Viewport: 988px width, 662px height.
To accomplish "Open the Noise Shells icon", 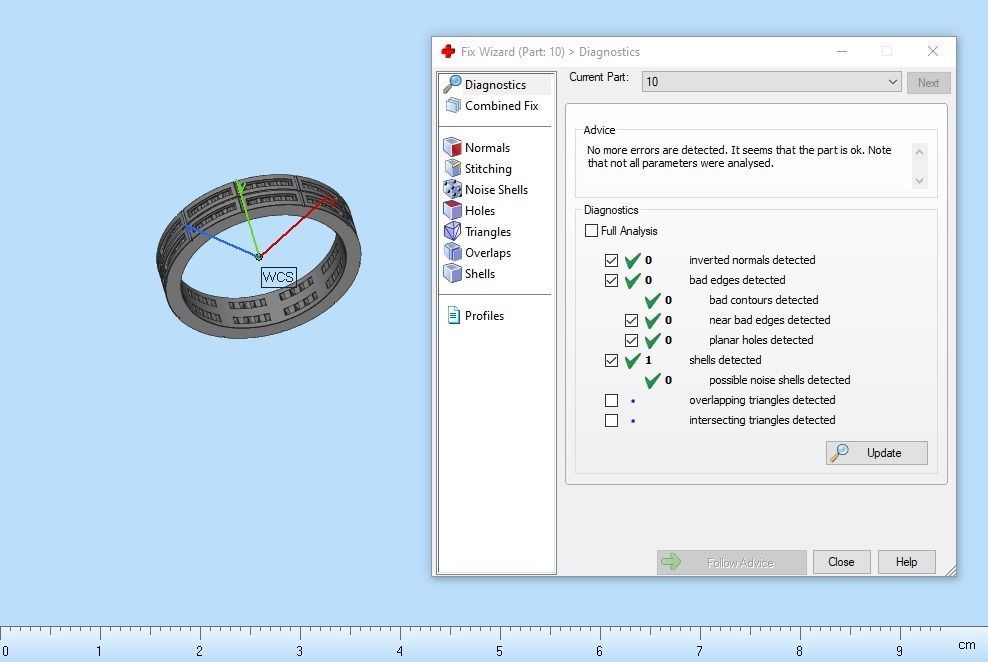I will [x=452, y=189].
